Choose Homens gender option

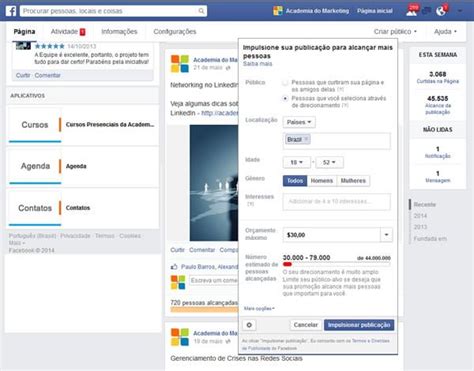point(322,181)
